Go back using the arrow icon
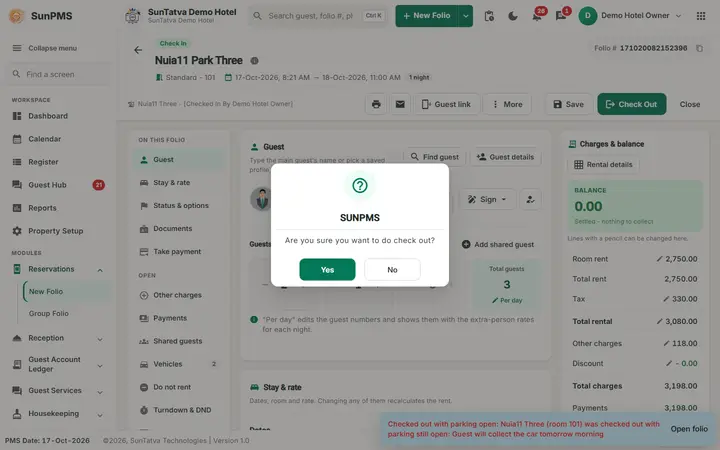720x450 pixels. click(x=138, y=50)
